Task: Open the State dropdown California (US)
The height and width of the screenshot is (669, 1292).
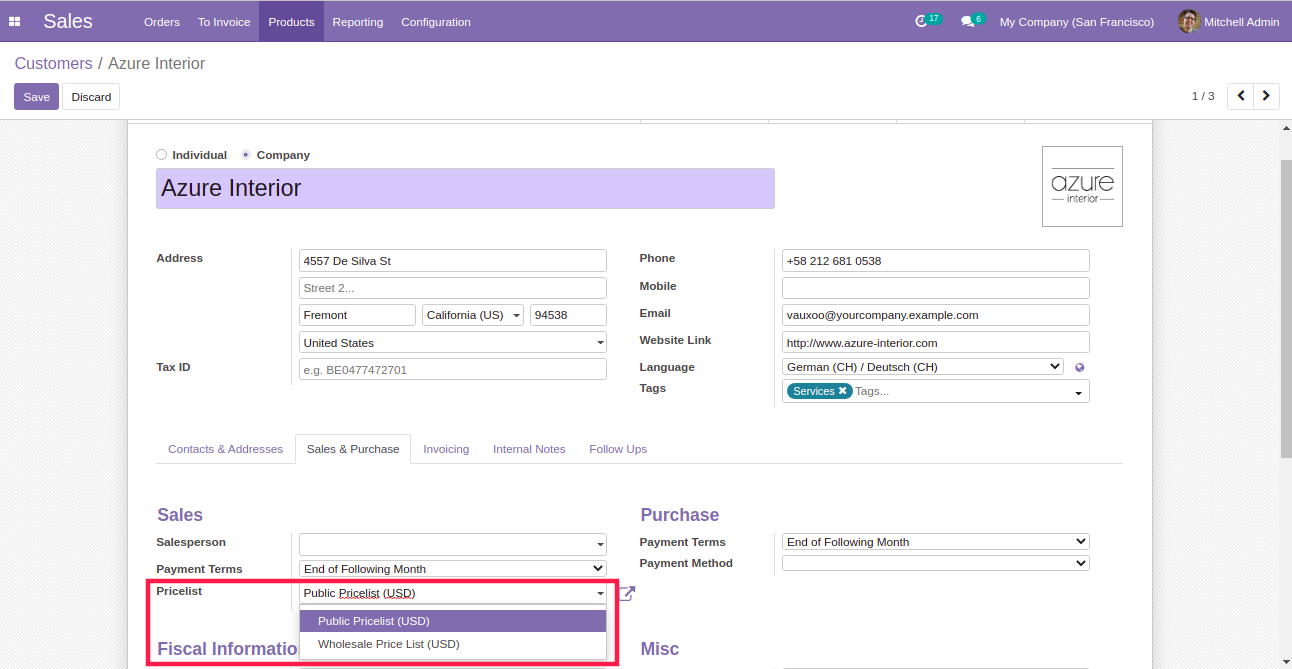Action: [x=473, y=315]
